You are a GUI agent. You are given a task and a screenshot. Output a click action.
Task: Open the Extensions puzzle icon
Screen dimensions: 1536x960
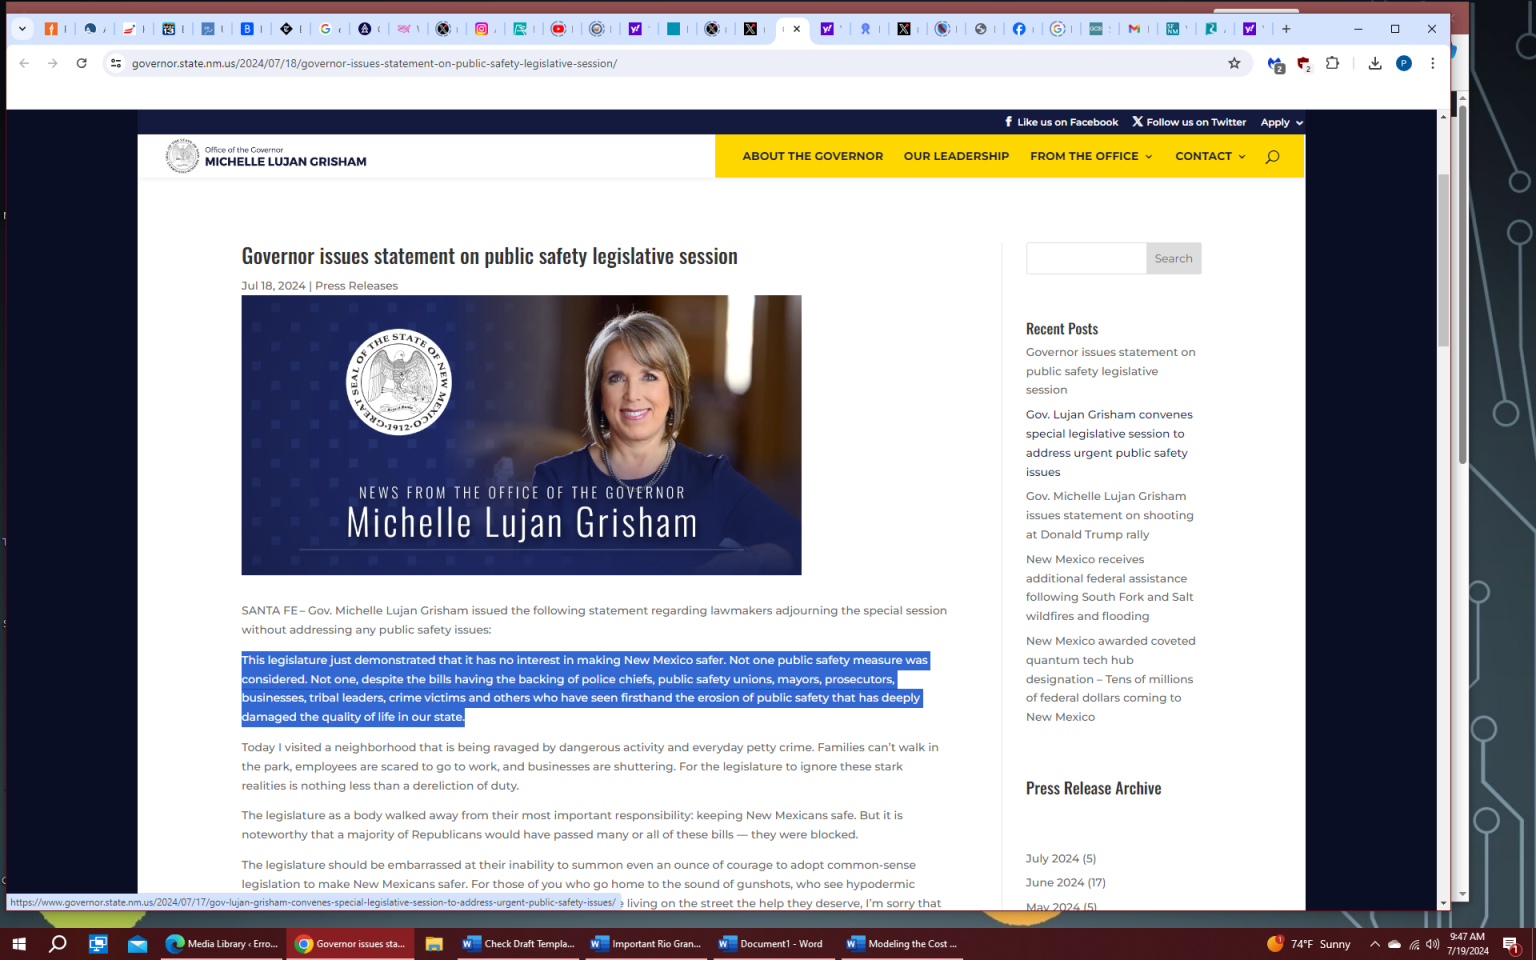click(1332, 63)
